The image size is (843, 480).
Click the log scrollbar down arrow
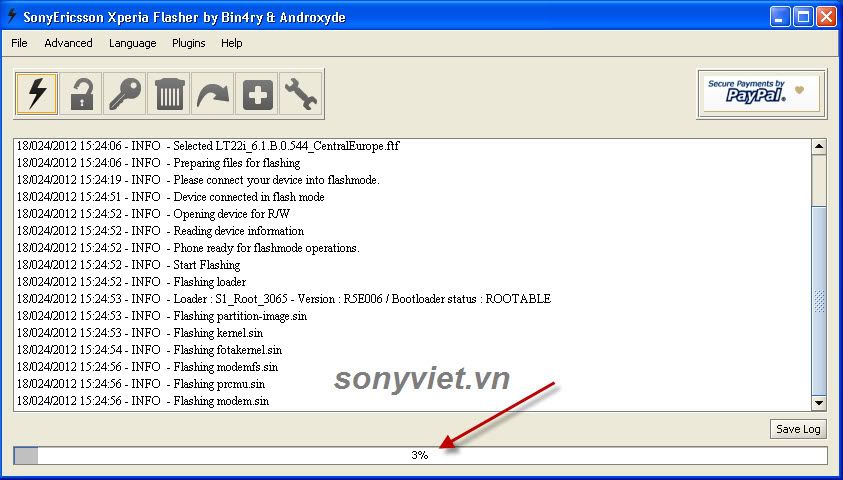pyautogui.click(x=819, y=402)
